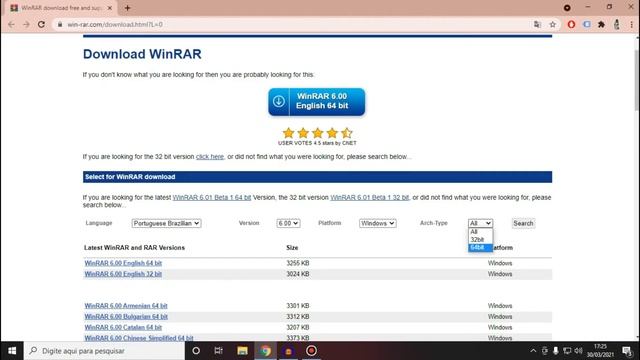The height and width of the screenshot is (360, 640).
Task: Open new tab with plus button
Action: pos(127,8)
